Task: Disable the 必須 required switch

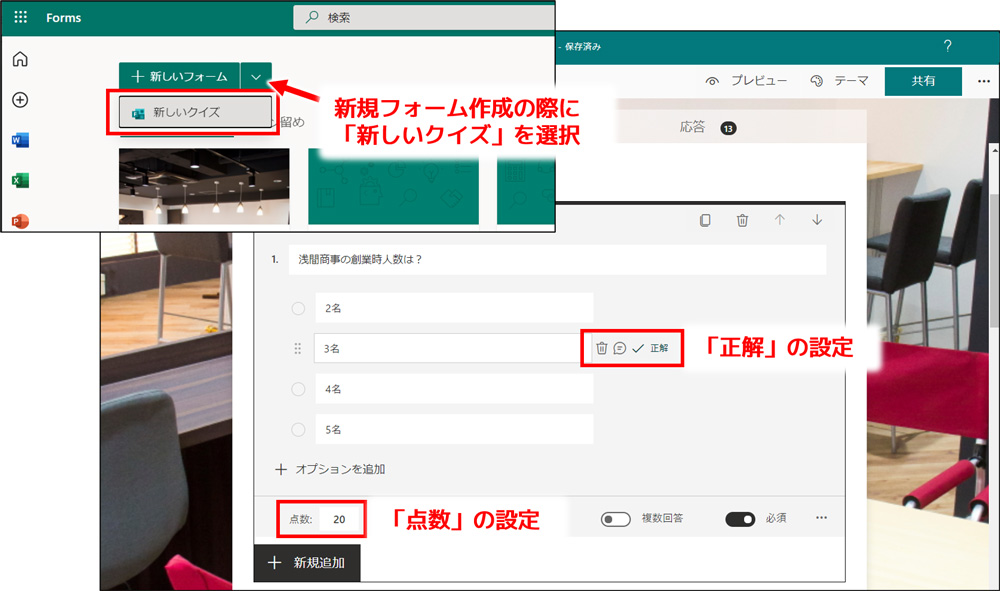Action: click(x=740, y=519)
